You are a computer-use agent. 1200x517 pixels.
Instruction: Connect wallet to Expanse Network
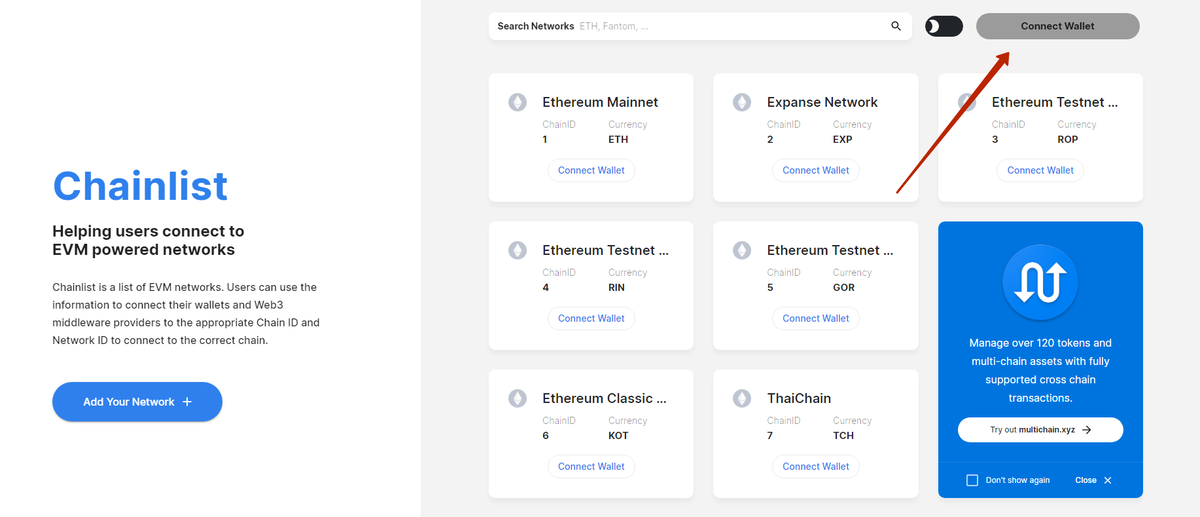815,170
